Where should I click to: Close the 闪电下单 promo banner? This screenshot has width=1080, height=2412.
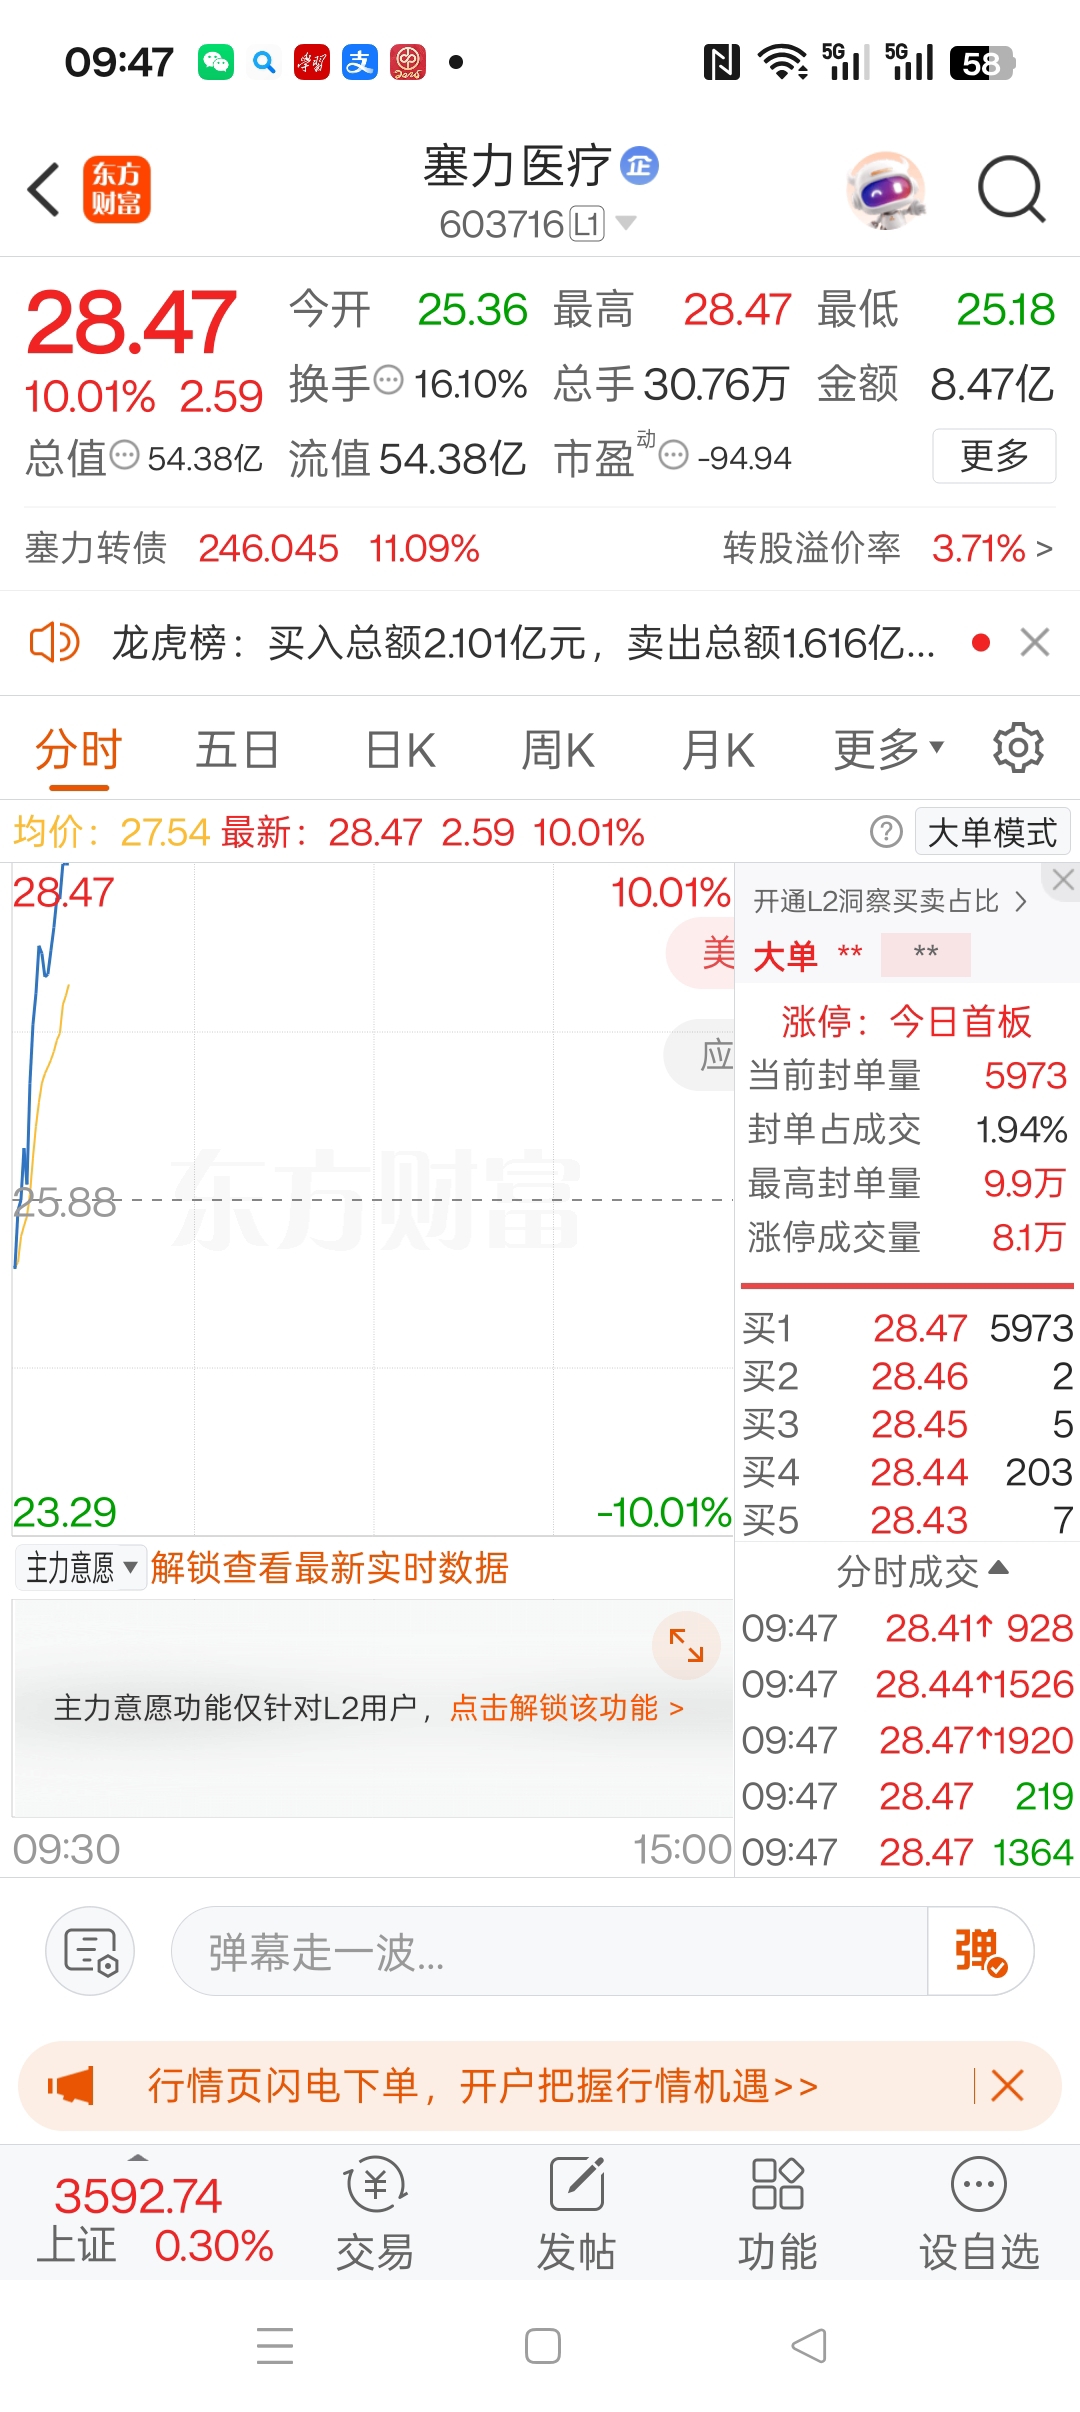1007,2086
